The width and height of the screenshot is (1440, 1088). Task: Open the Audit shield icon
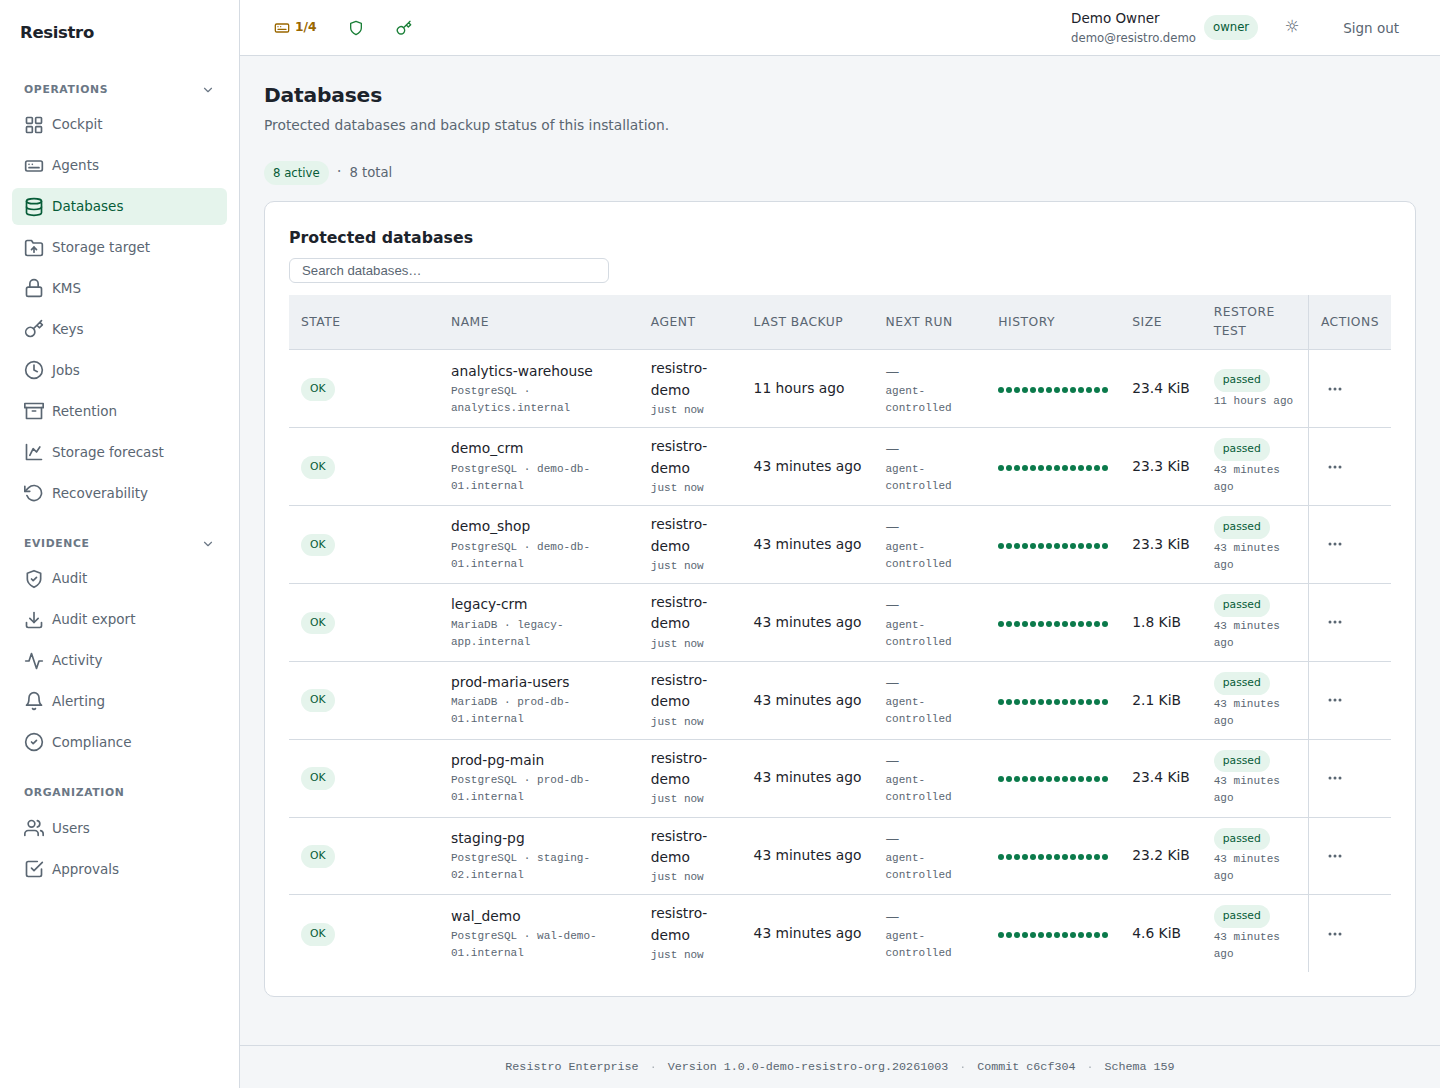[34, 579]
